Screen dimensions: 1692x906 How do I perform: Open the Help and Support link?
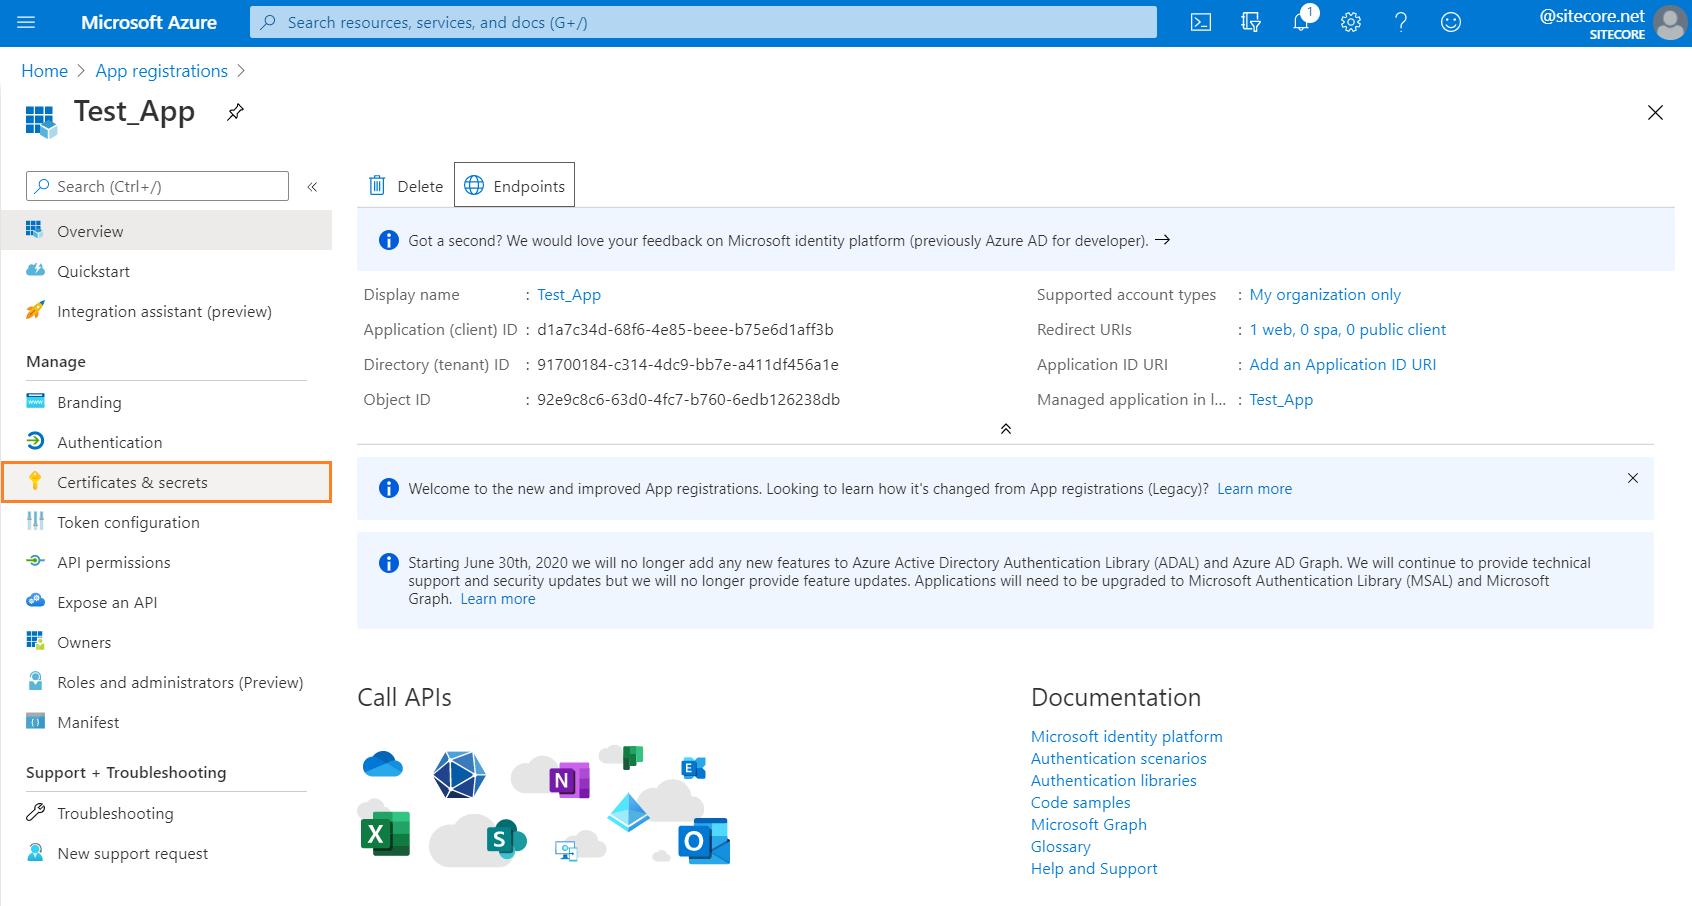pyautogui.click(x=1094, y=868)
